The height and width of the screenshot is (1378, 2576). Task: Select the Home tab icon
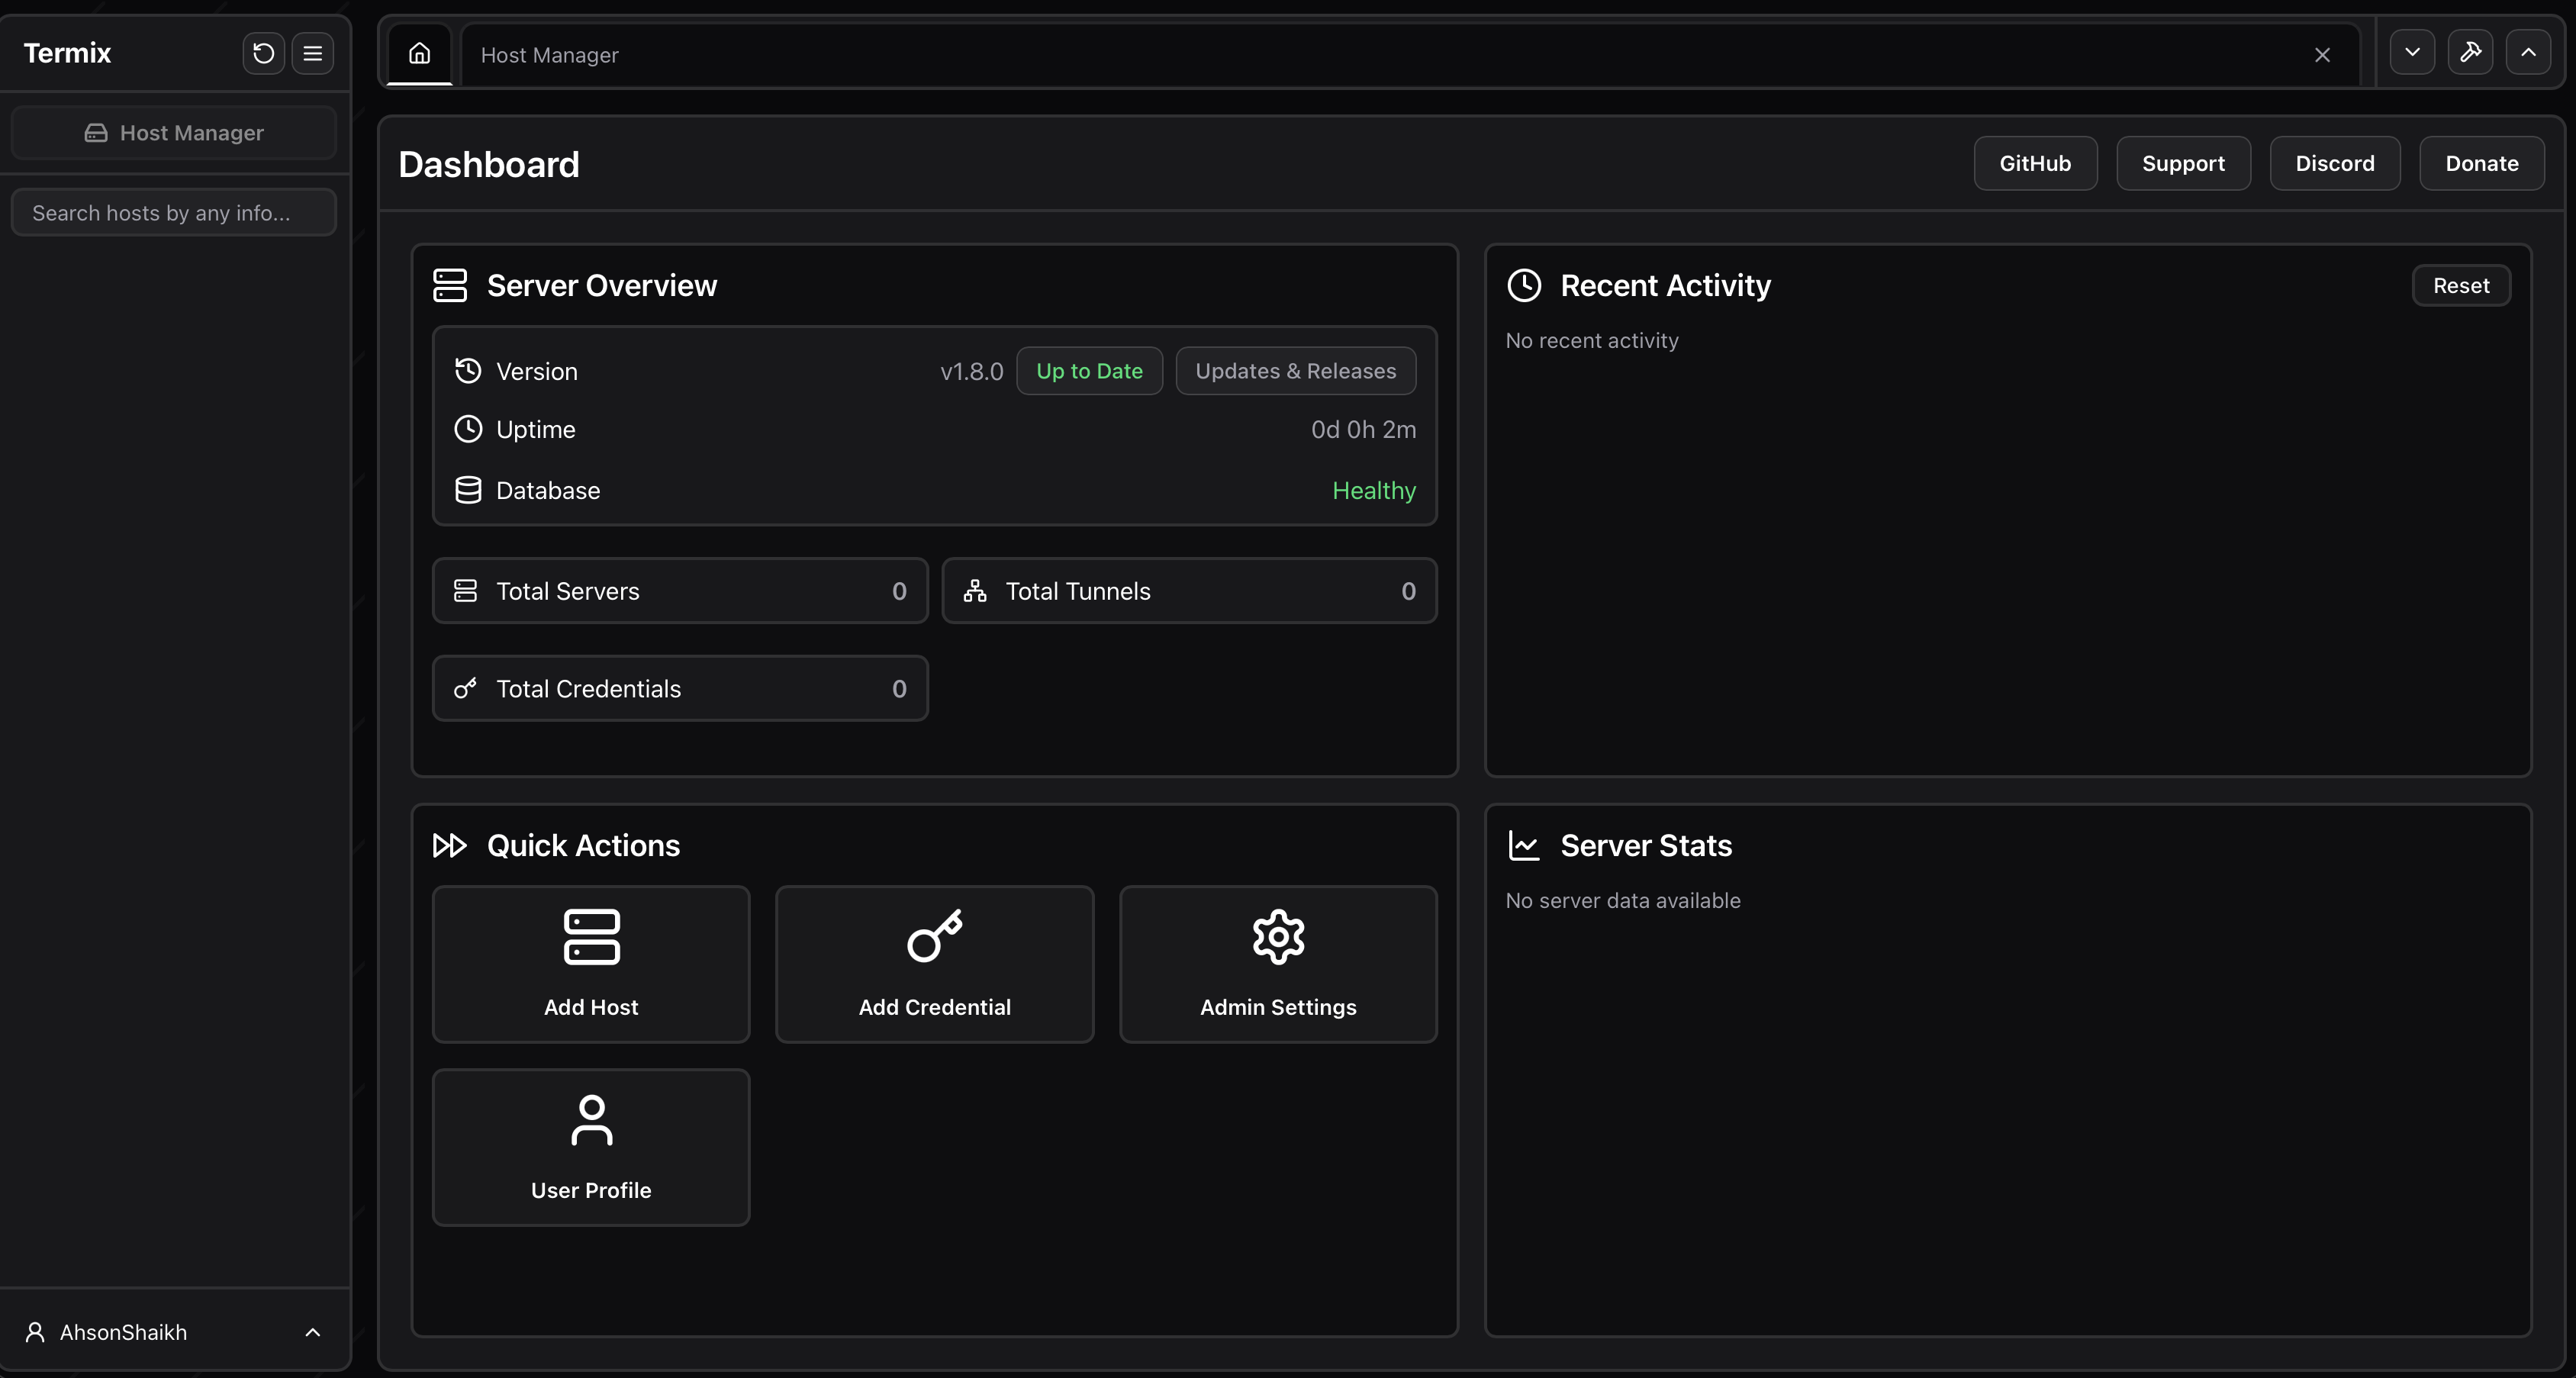tap(419, 54)
